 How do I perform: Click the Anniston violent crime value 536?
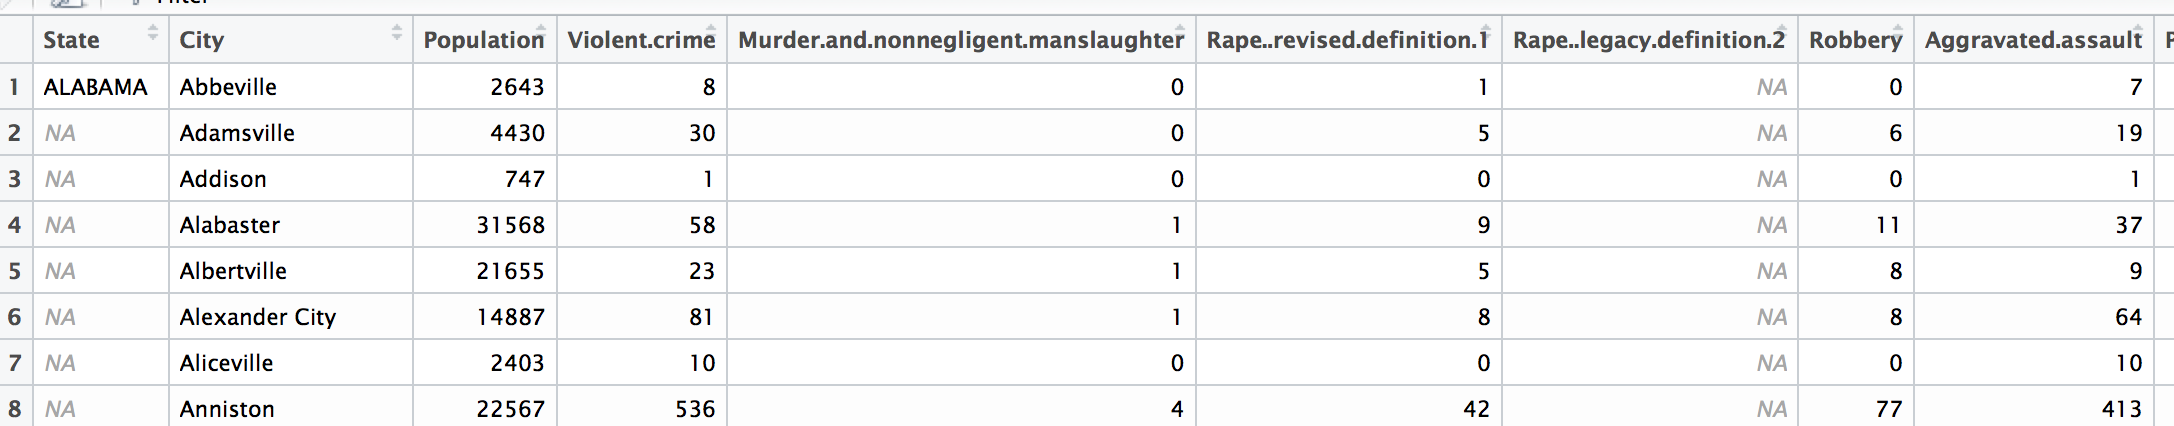coord(695,409)
